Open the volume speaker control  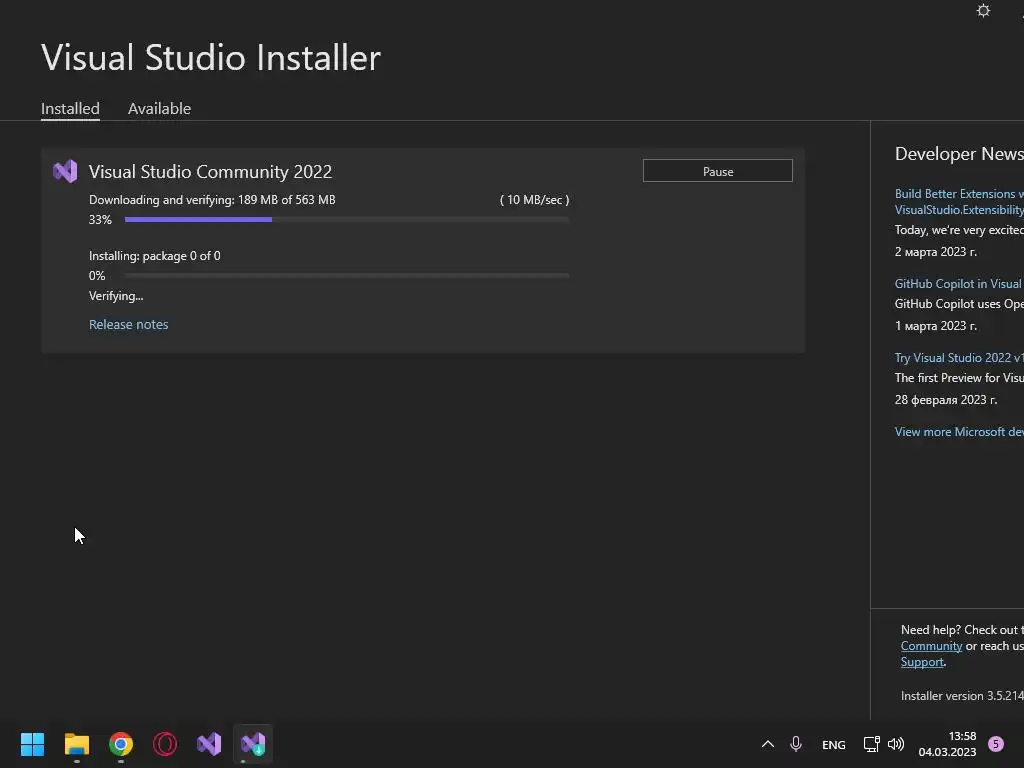(x=896, y=744)
